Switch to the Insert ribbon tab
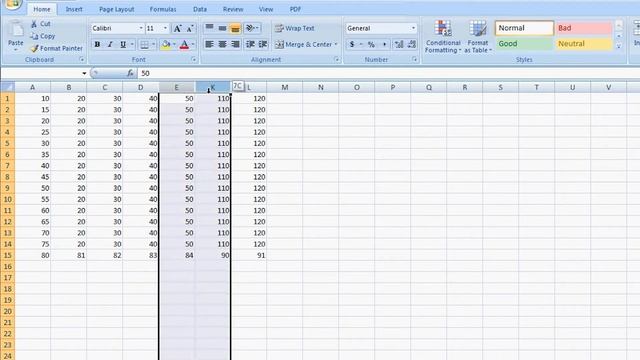Image resolution: width=640 pixels, height=360 pixels. tap(74, 9)
